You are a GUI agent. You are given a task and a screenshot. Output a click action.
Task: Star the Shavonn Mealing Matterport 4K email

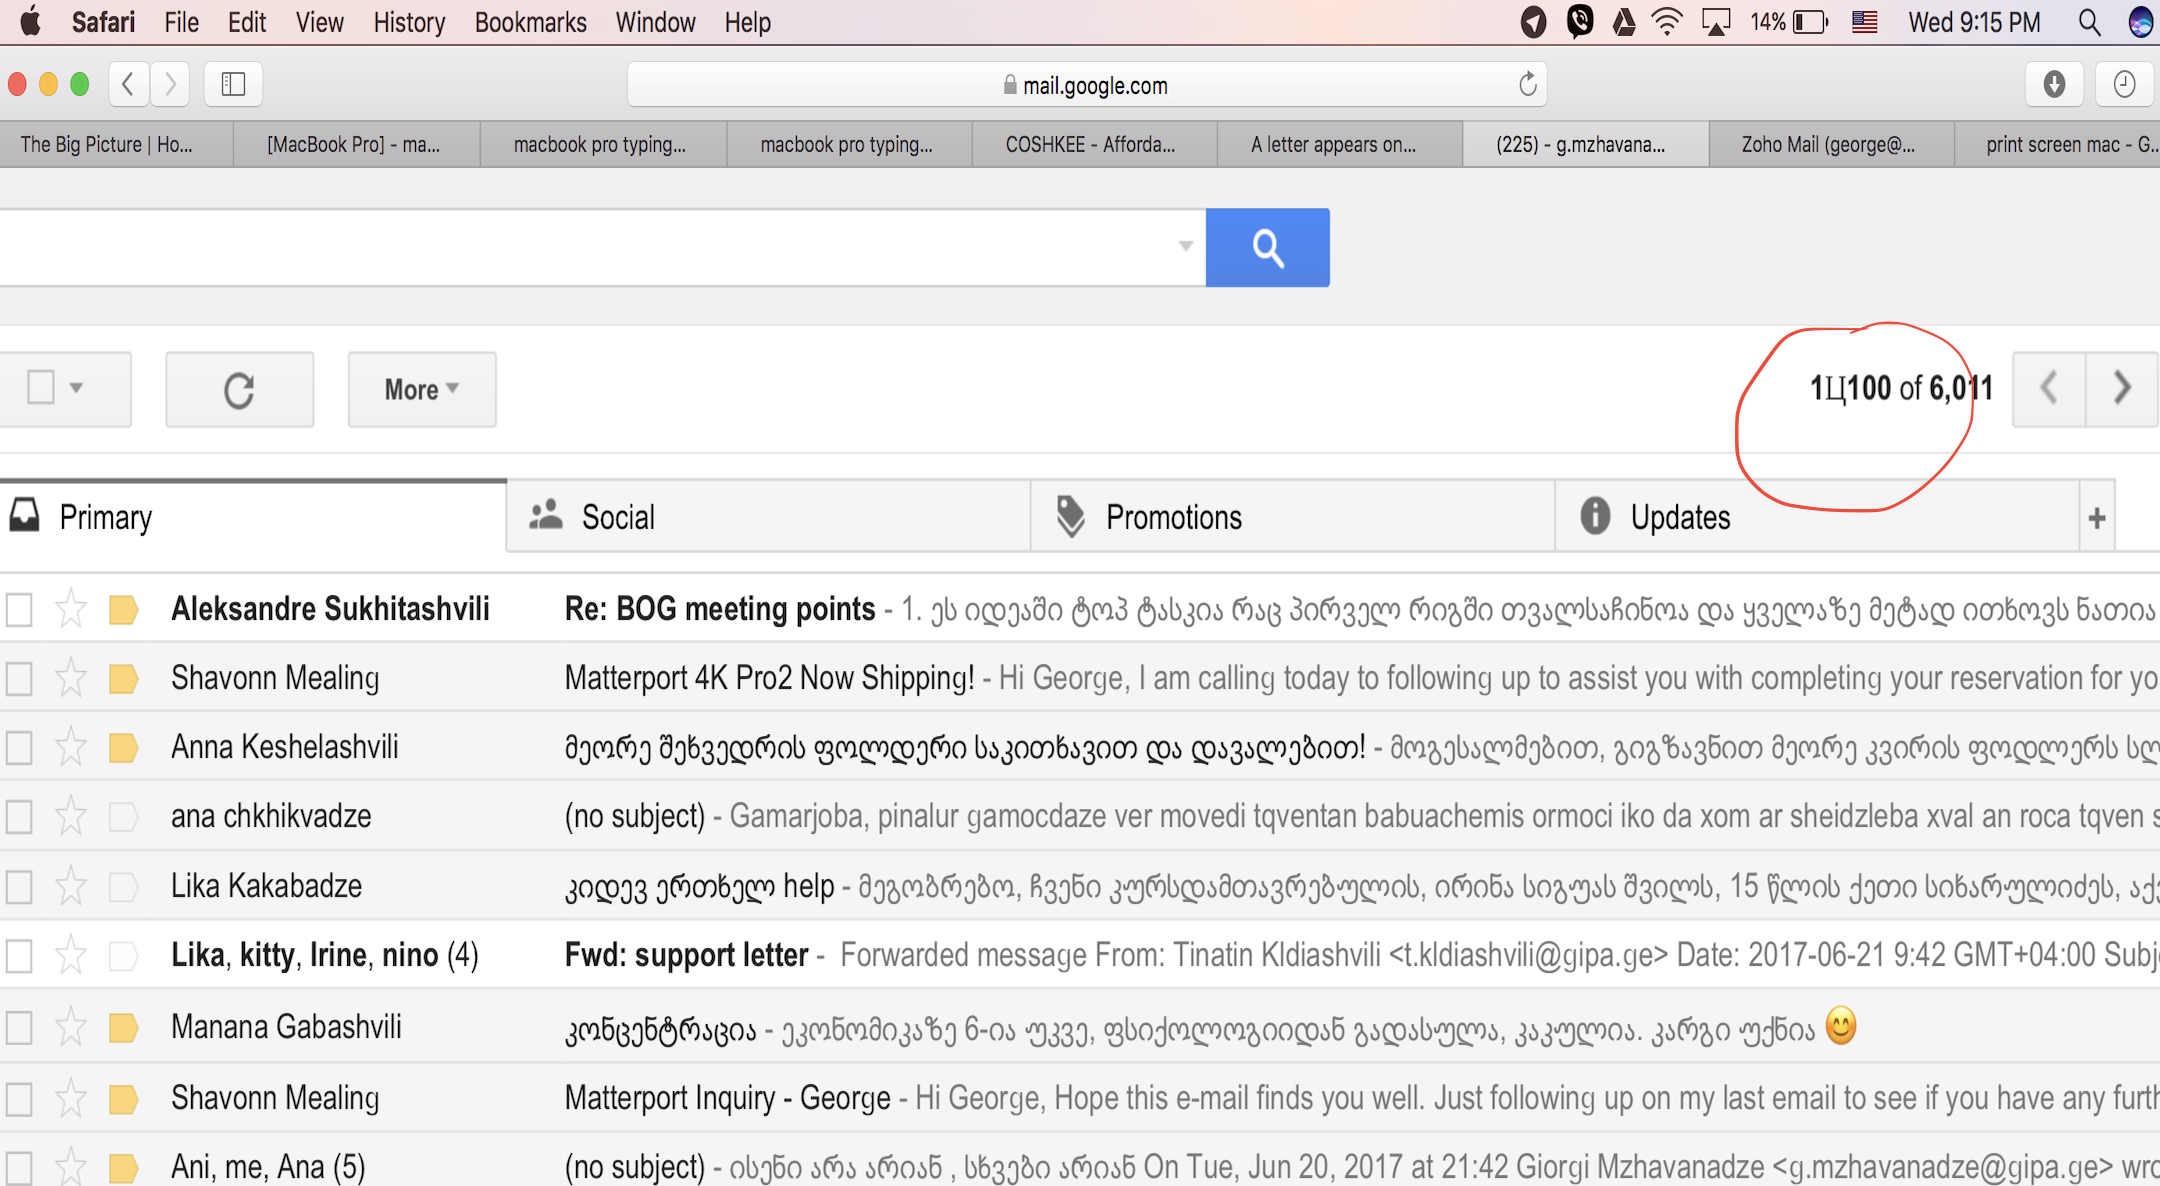pyautogui.click(x=71, y=678)
